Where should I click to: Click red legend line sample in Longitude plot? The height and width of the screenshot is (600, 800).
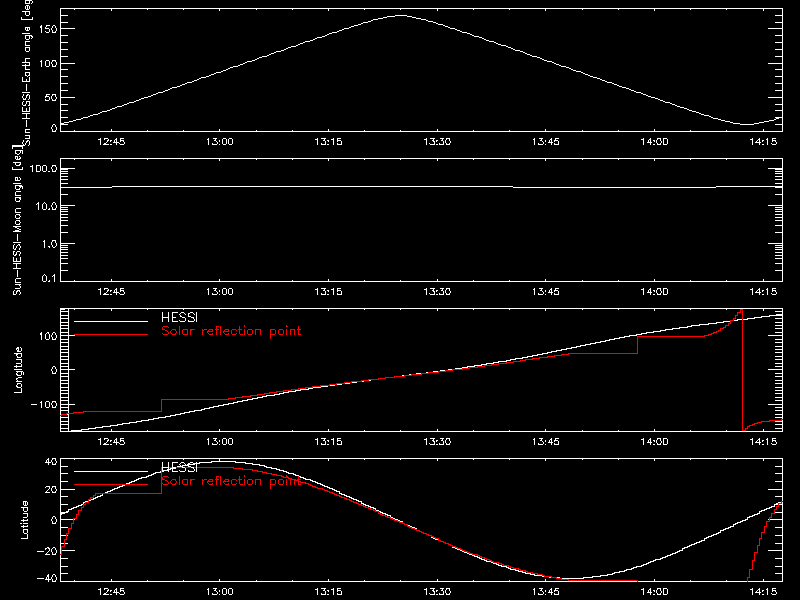[111, 335]
